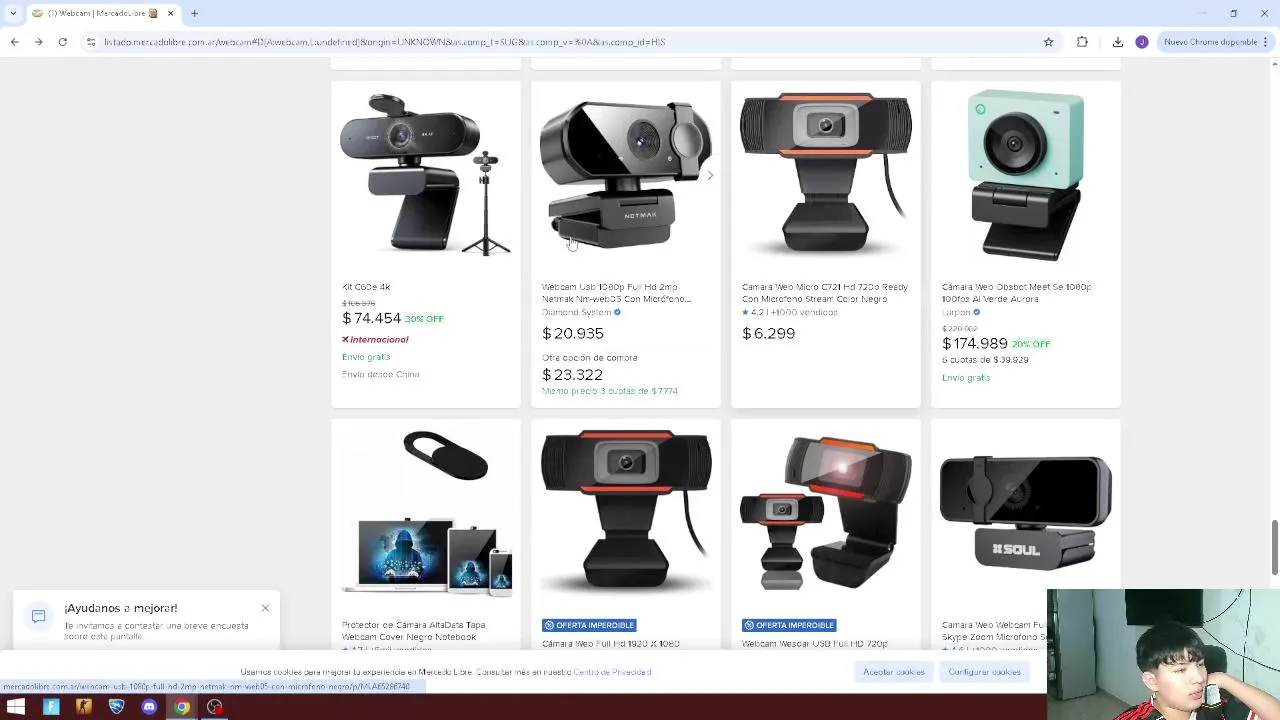This screenshot has width=1280, height=720.
Task: Open Counter-Strike from the taskbar
Action: (84, 707)
